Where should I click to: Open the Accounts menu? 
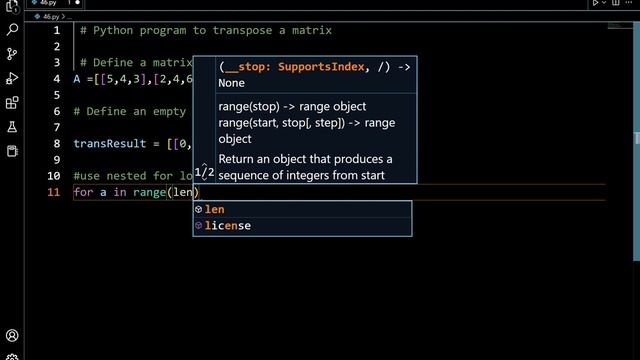click(12, 336)
